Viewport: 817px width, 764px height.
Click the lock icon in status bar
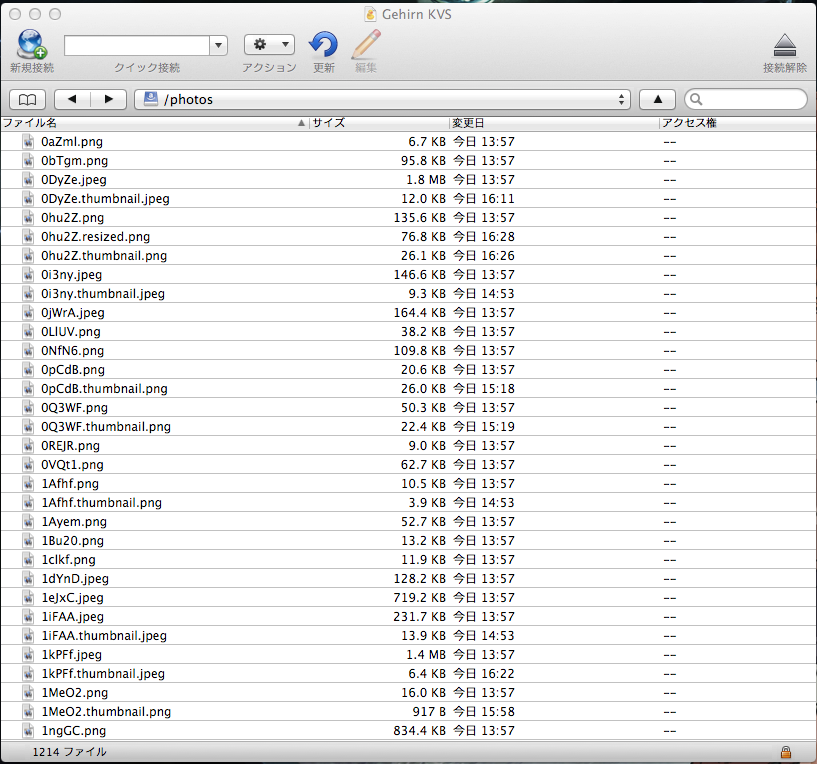click(x=786, y=752)
